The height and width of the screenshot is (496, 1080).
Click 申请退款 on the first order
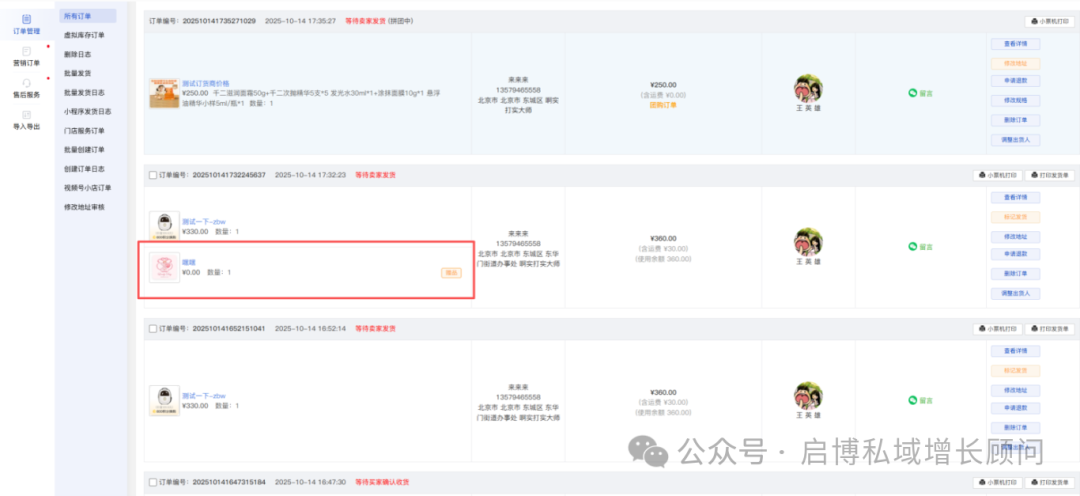coord(1015,81)
